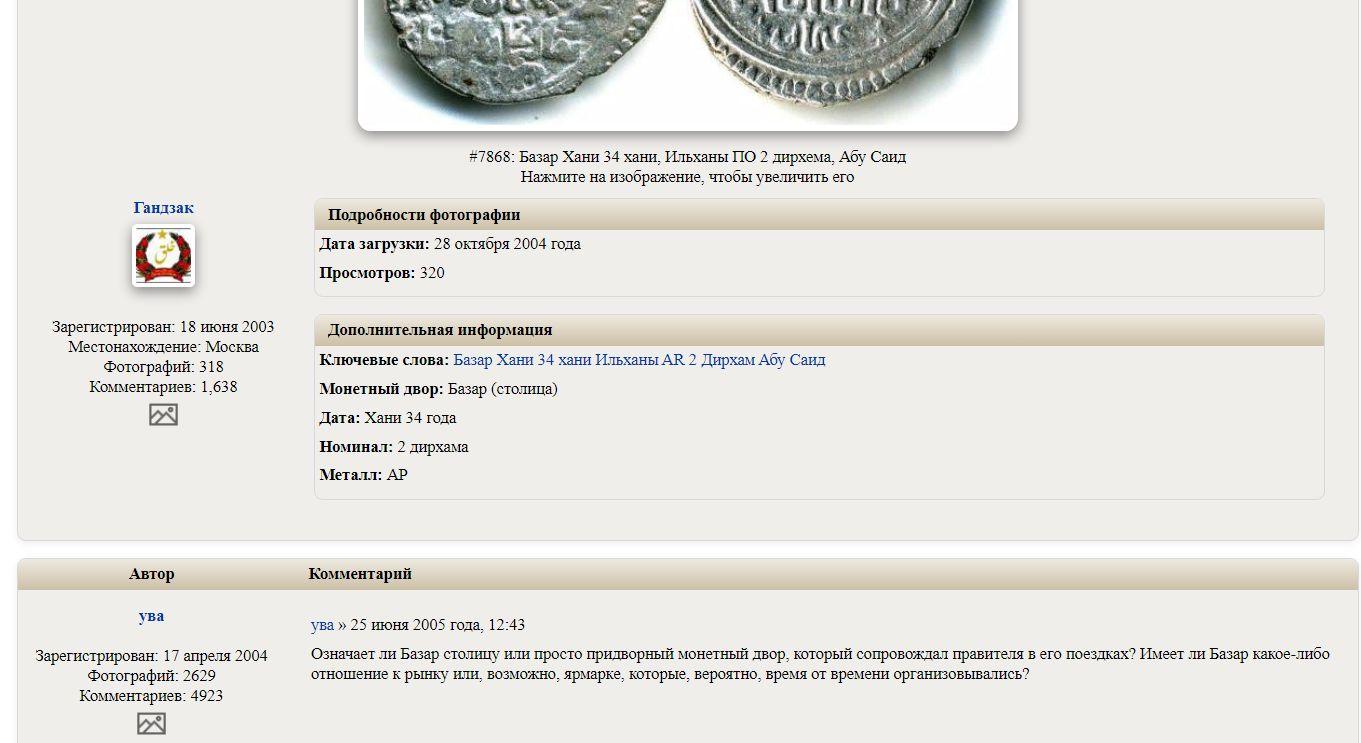Select the Автор column header
This screenshot has height=743, width=1361.
click(x=152, y=574)
